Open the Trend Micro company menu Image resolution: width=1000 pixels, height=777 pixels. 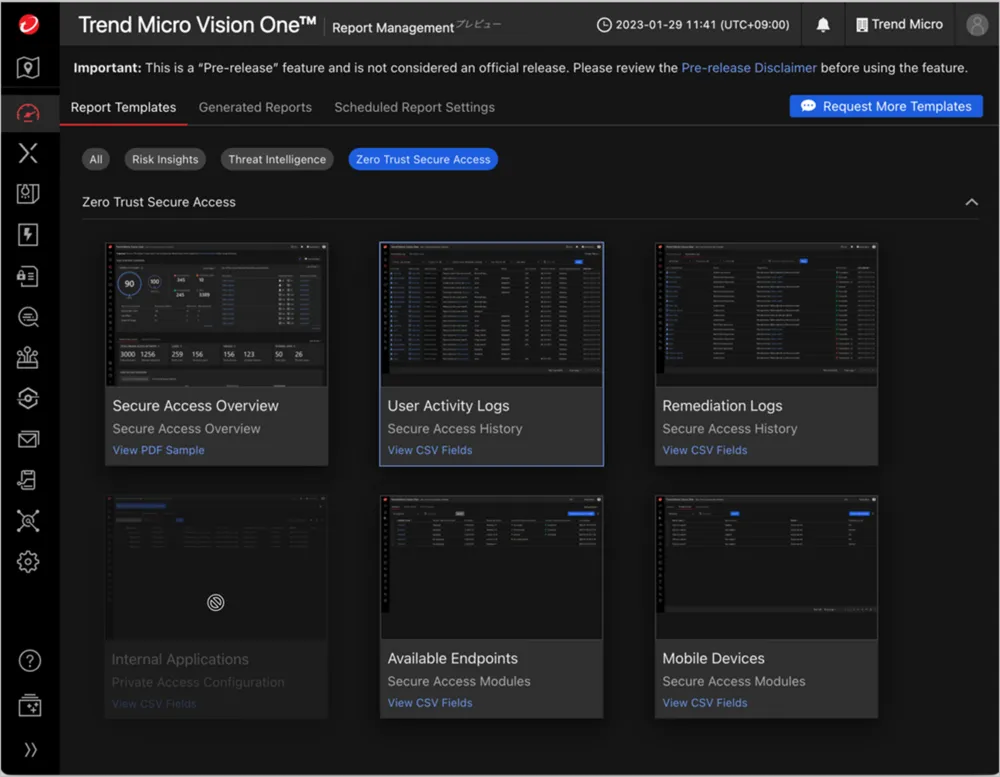coord(898,25)
